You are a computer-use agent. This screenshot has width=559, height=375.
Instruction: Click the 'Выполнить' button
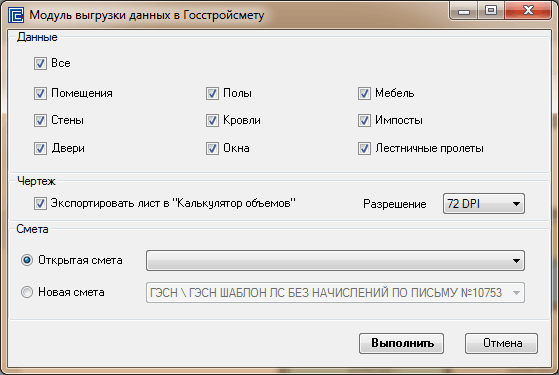[x=401, y=343]
